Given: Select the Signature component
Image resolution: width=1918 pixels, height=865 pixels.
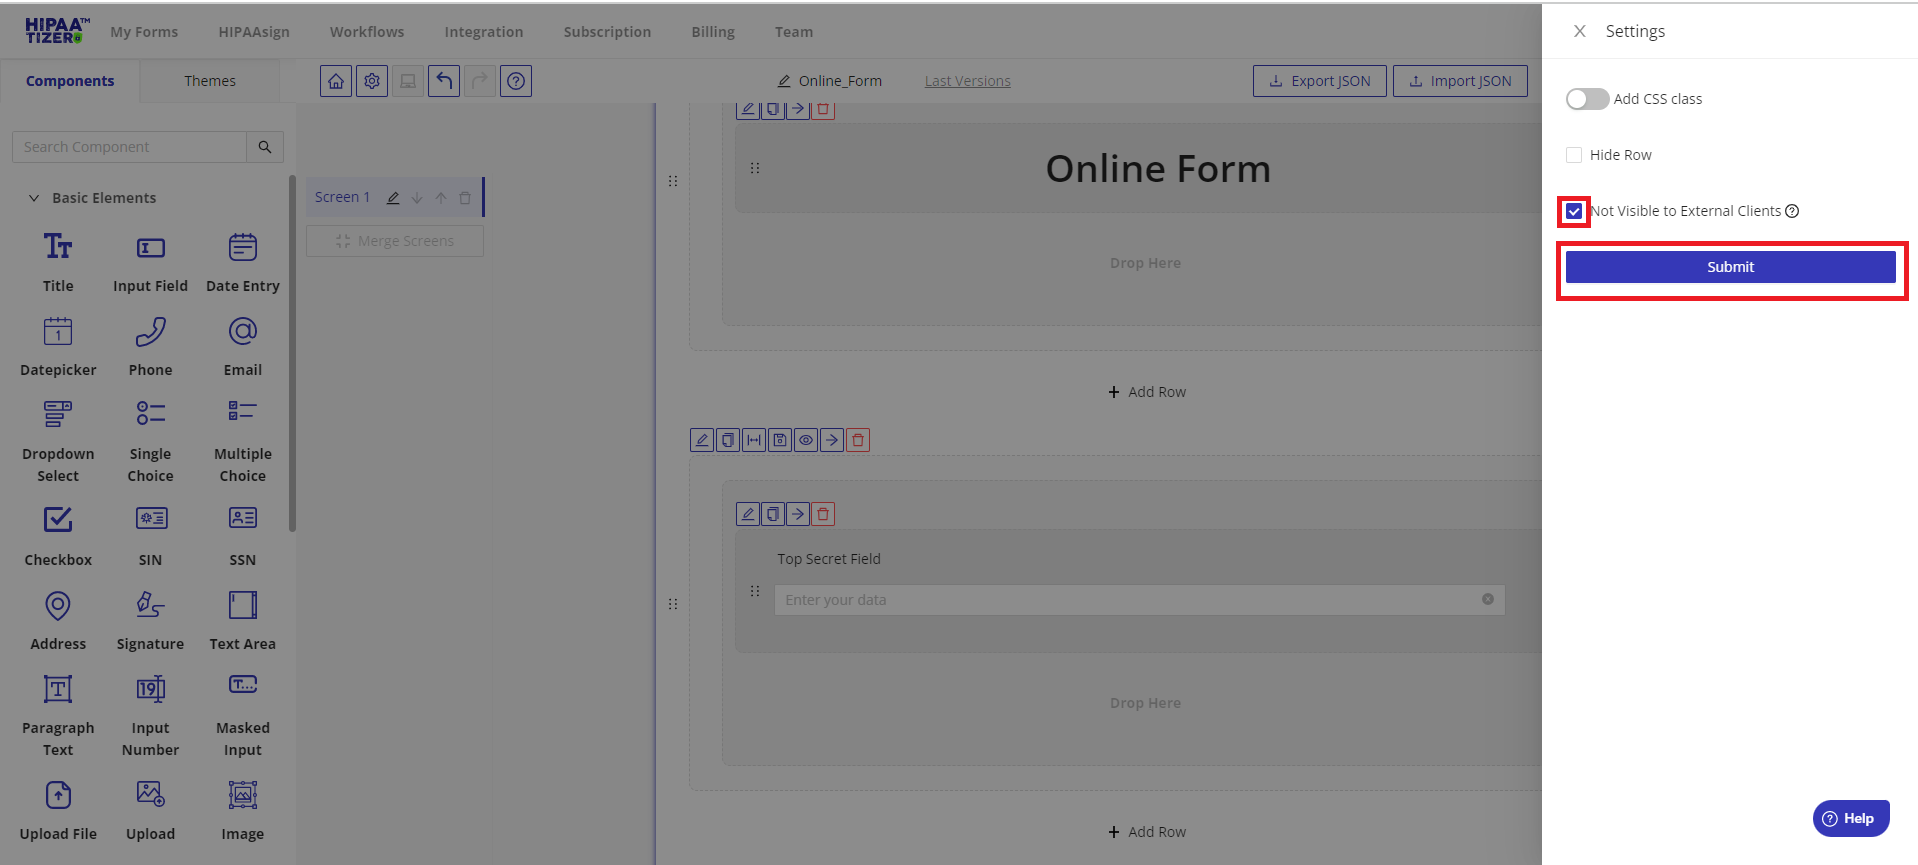Looking at the screenshot, I should pos(150,621).
